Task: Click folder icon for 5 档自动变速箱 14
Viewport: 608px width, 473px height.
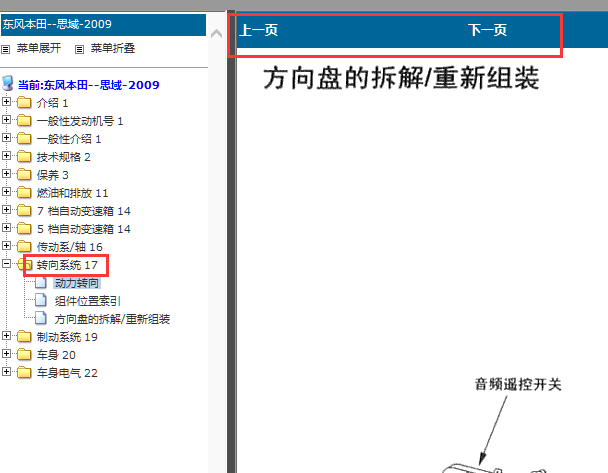Action: pos(24,229)
